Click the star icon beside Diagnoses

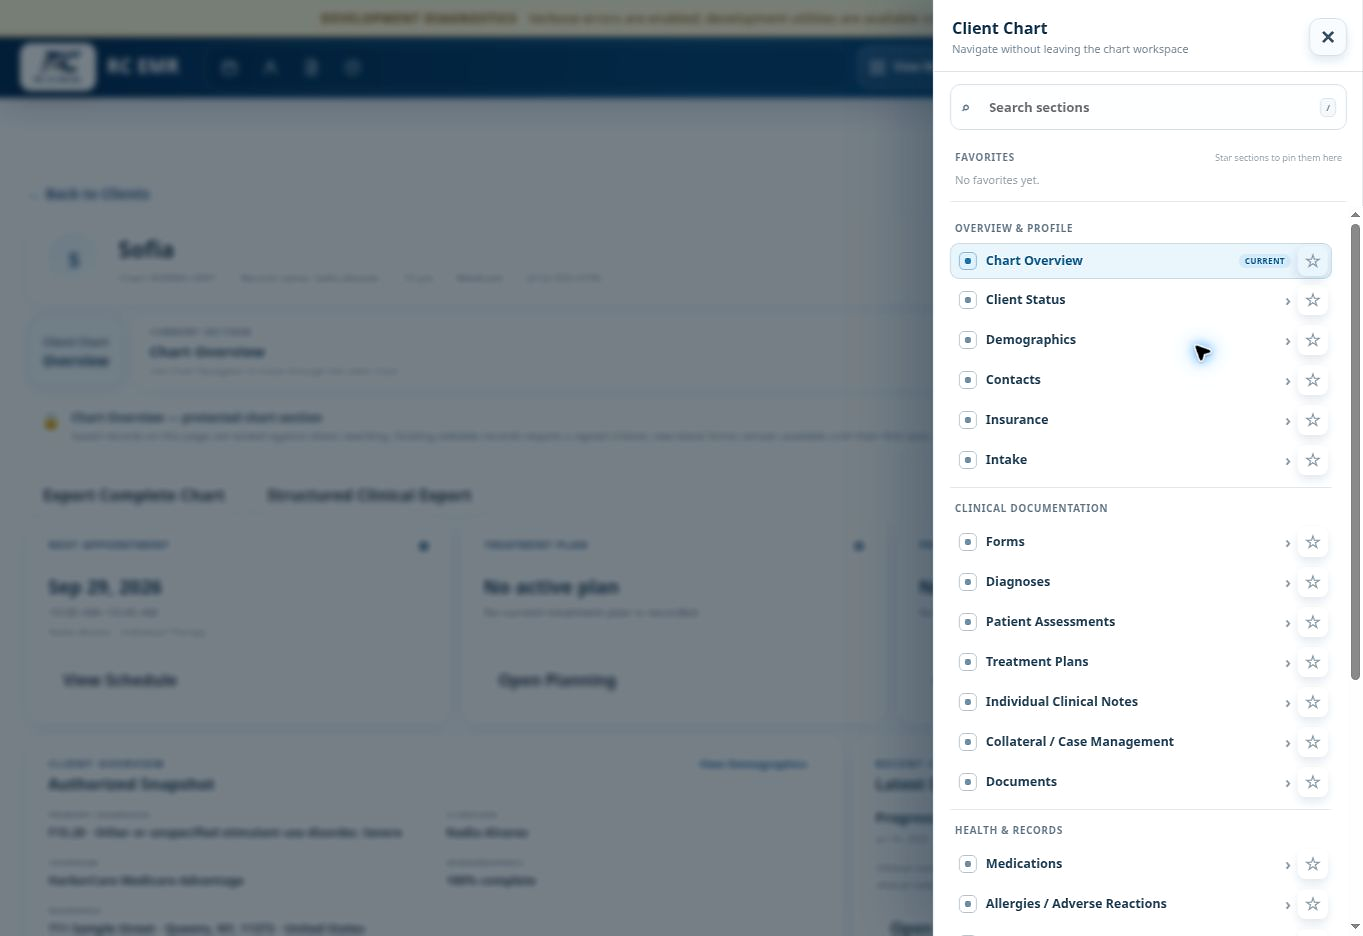[1313, 582]
